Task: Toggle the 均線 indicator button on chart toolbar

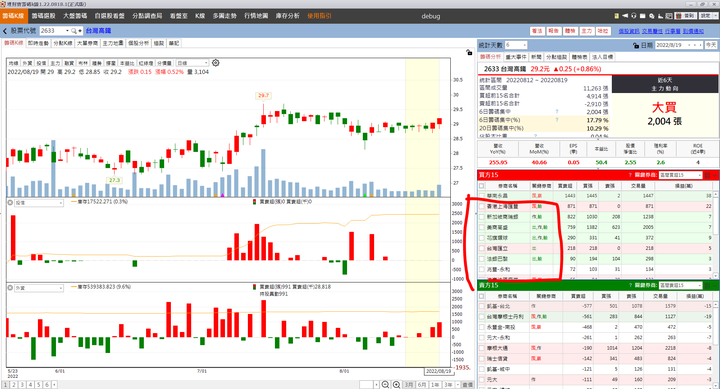Action: coord(13,63)
